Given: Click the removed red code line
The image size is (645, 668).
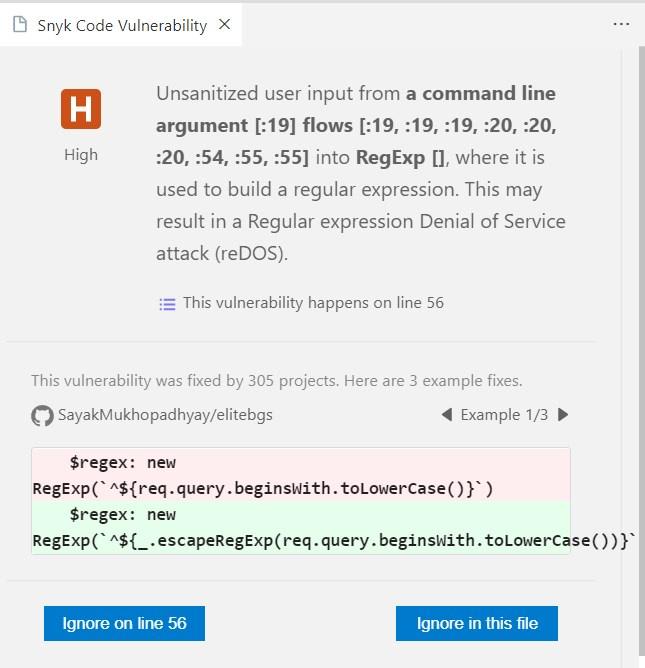Looking at the screenshot, I should point(301,475).
